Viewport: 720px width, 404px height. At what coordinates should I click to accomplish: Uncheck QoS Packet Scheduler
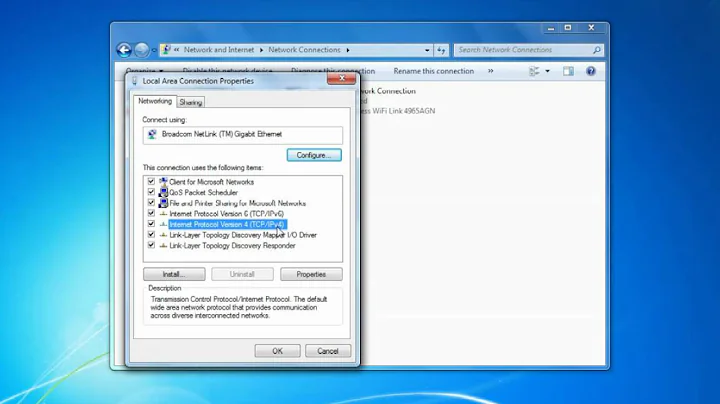click(151, 192)
